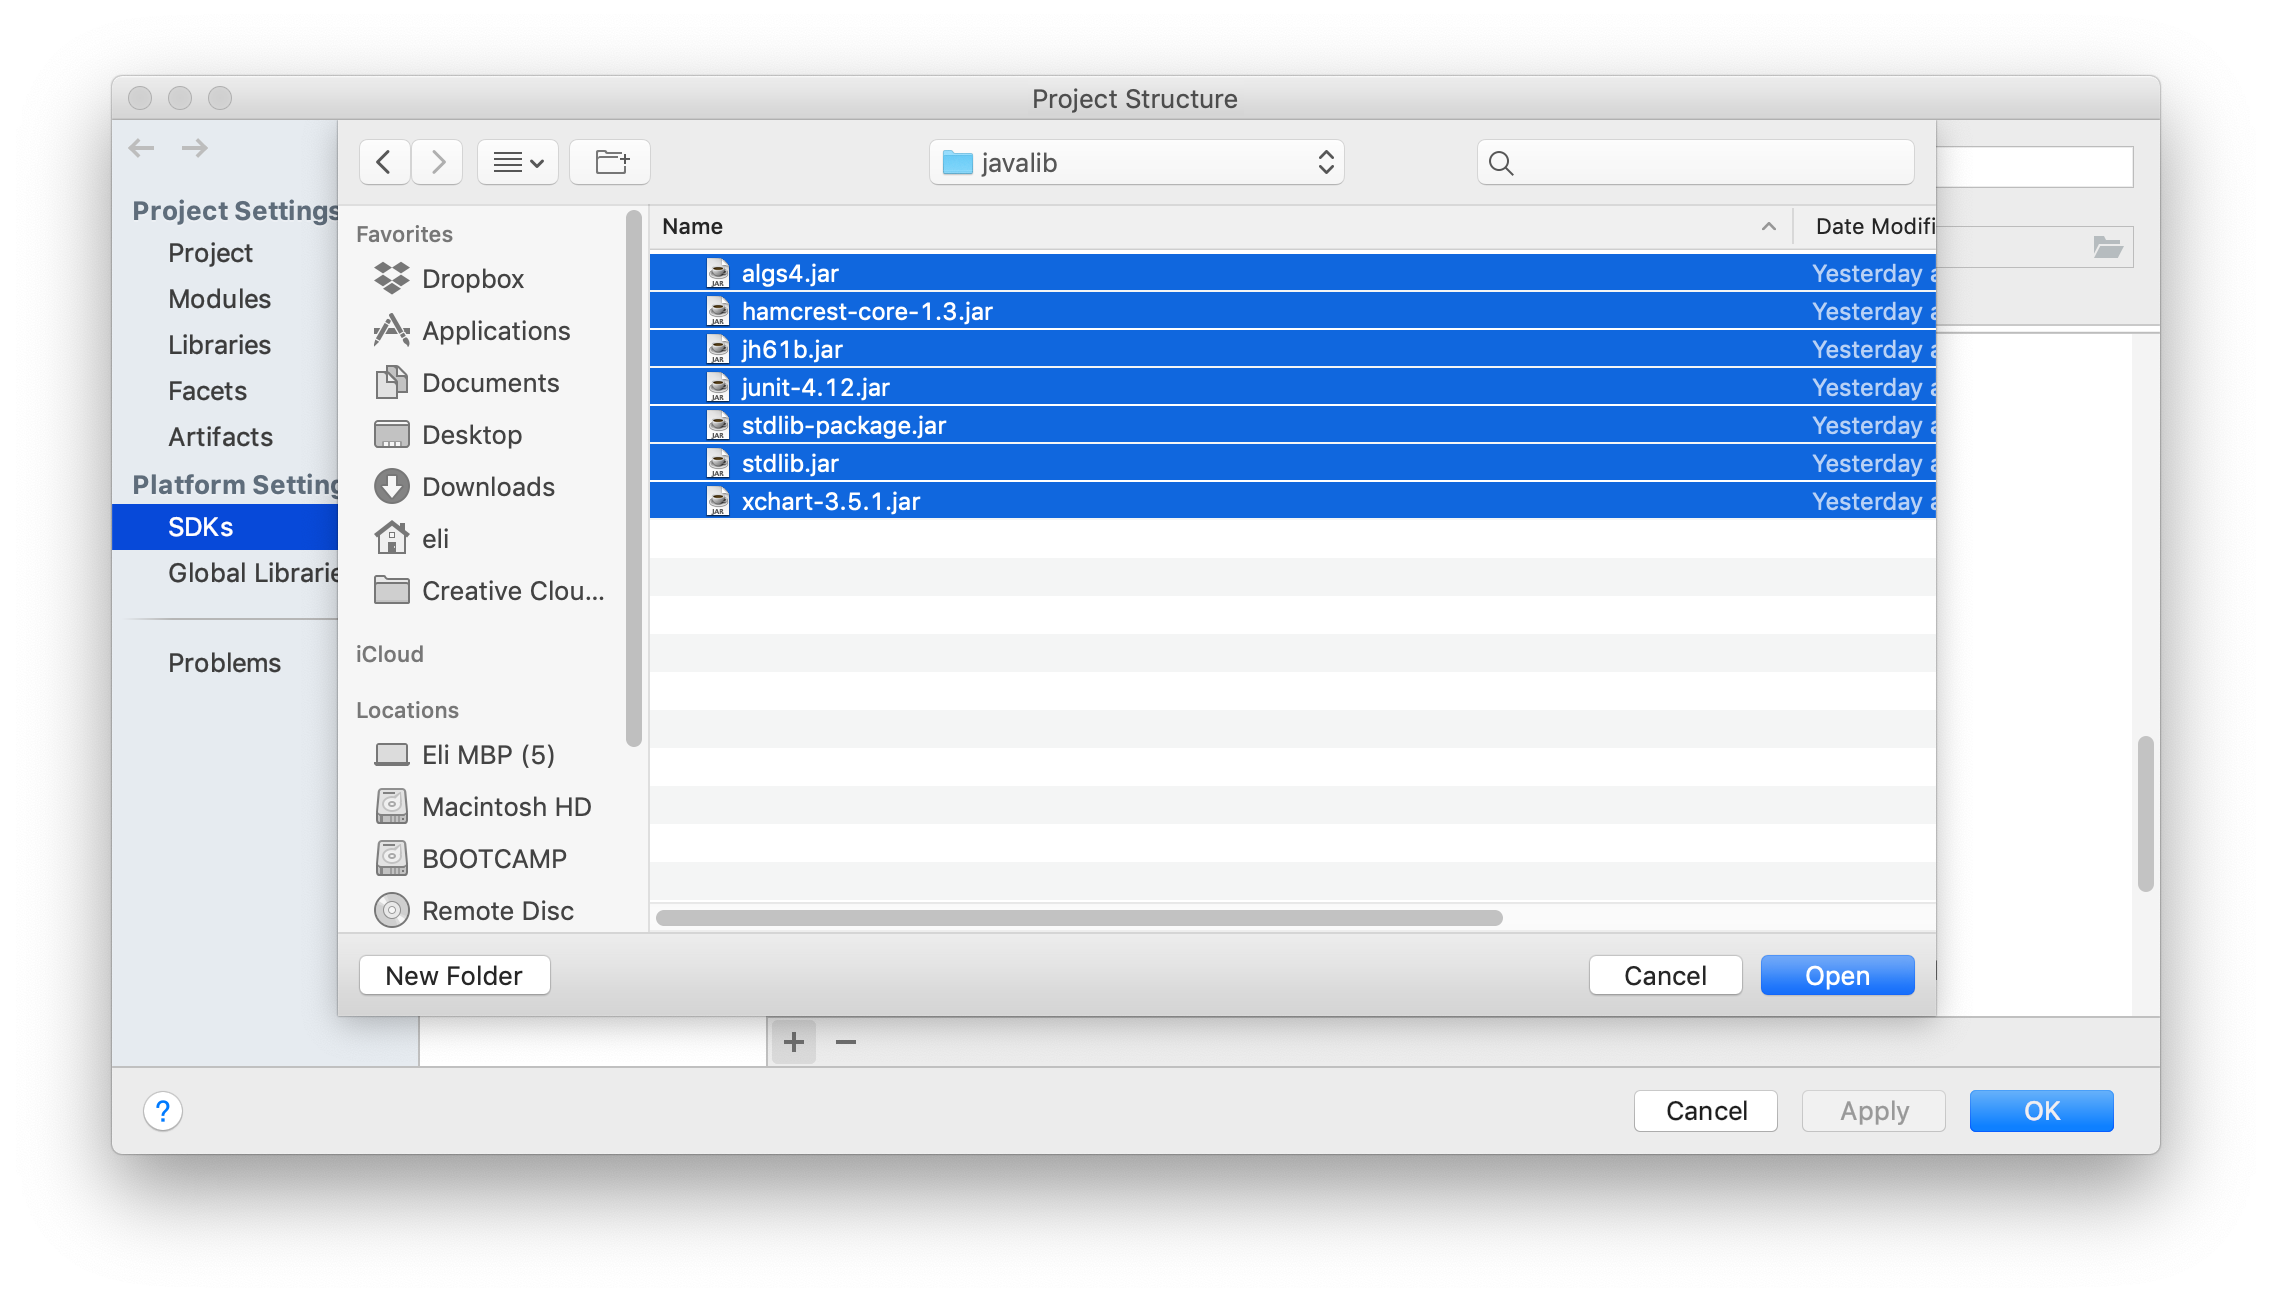Click Open to add selected jars

pos(1837,975)
